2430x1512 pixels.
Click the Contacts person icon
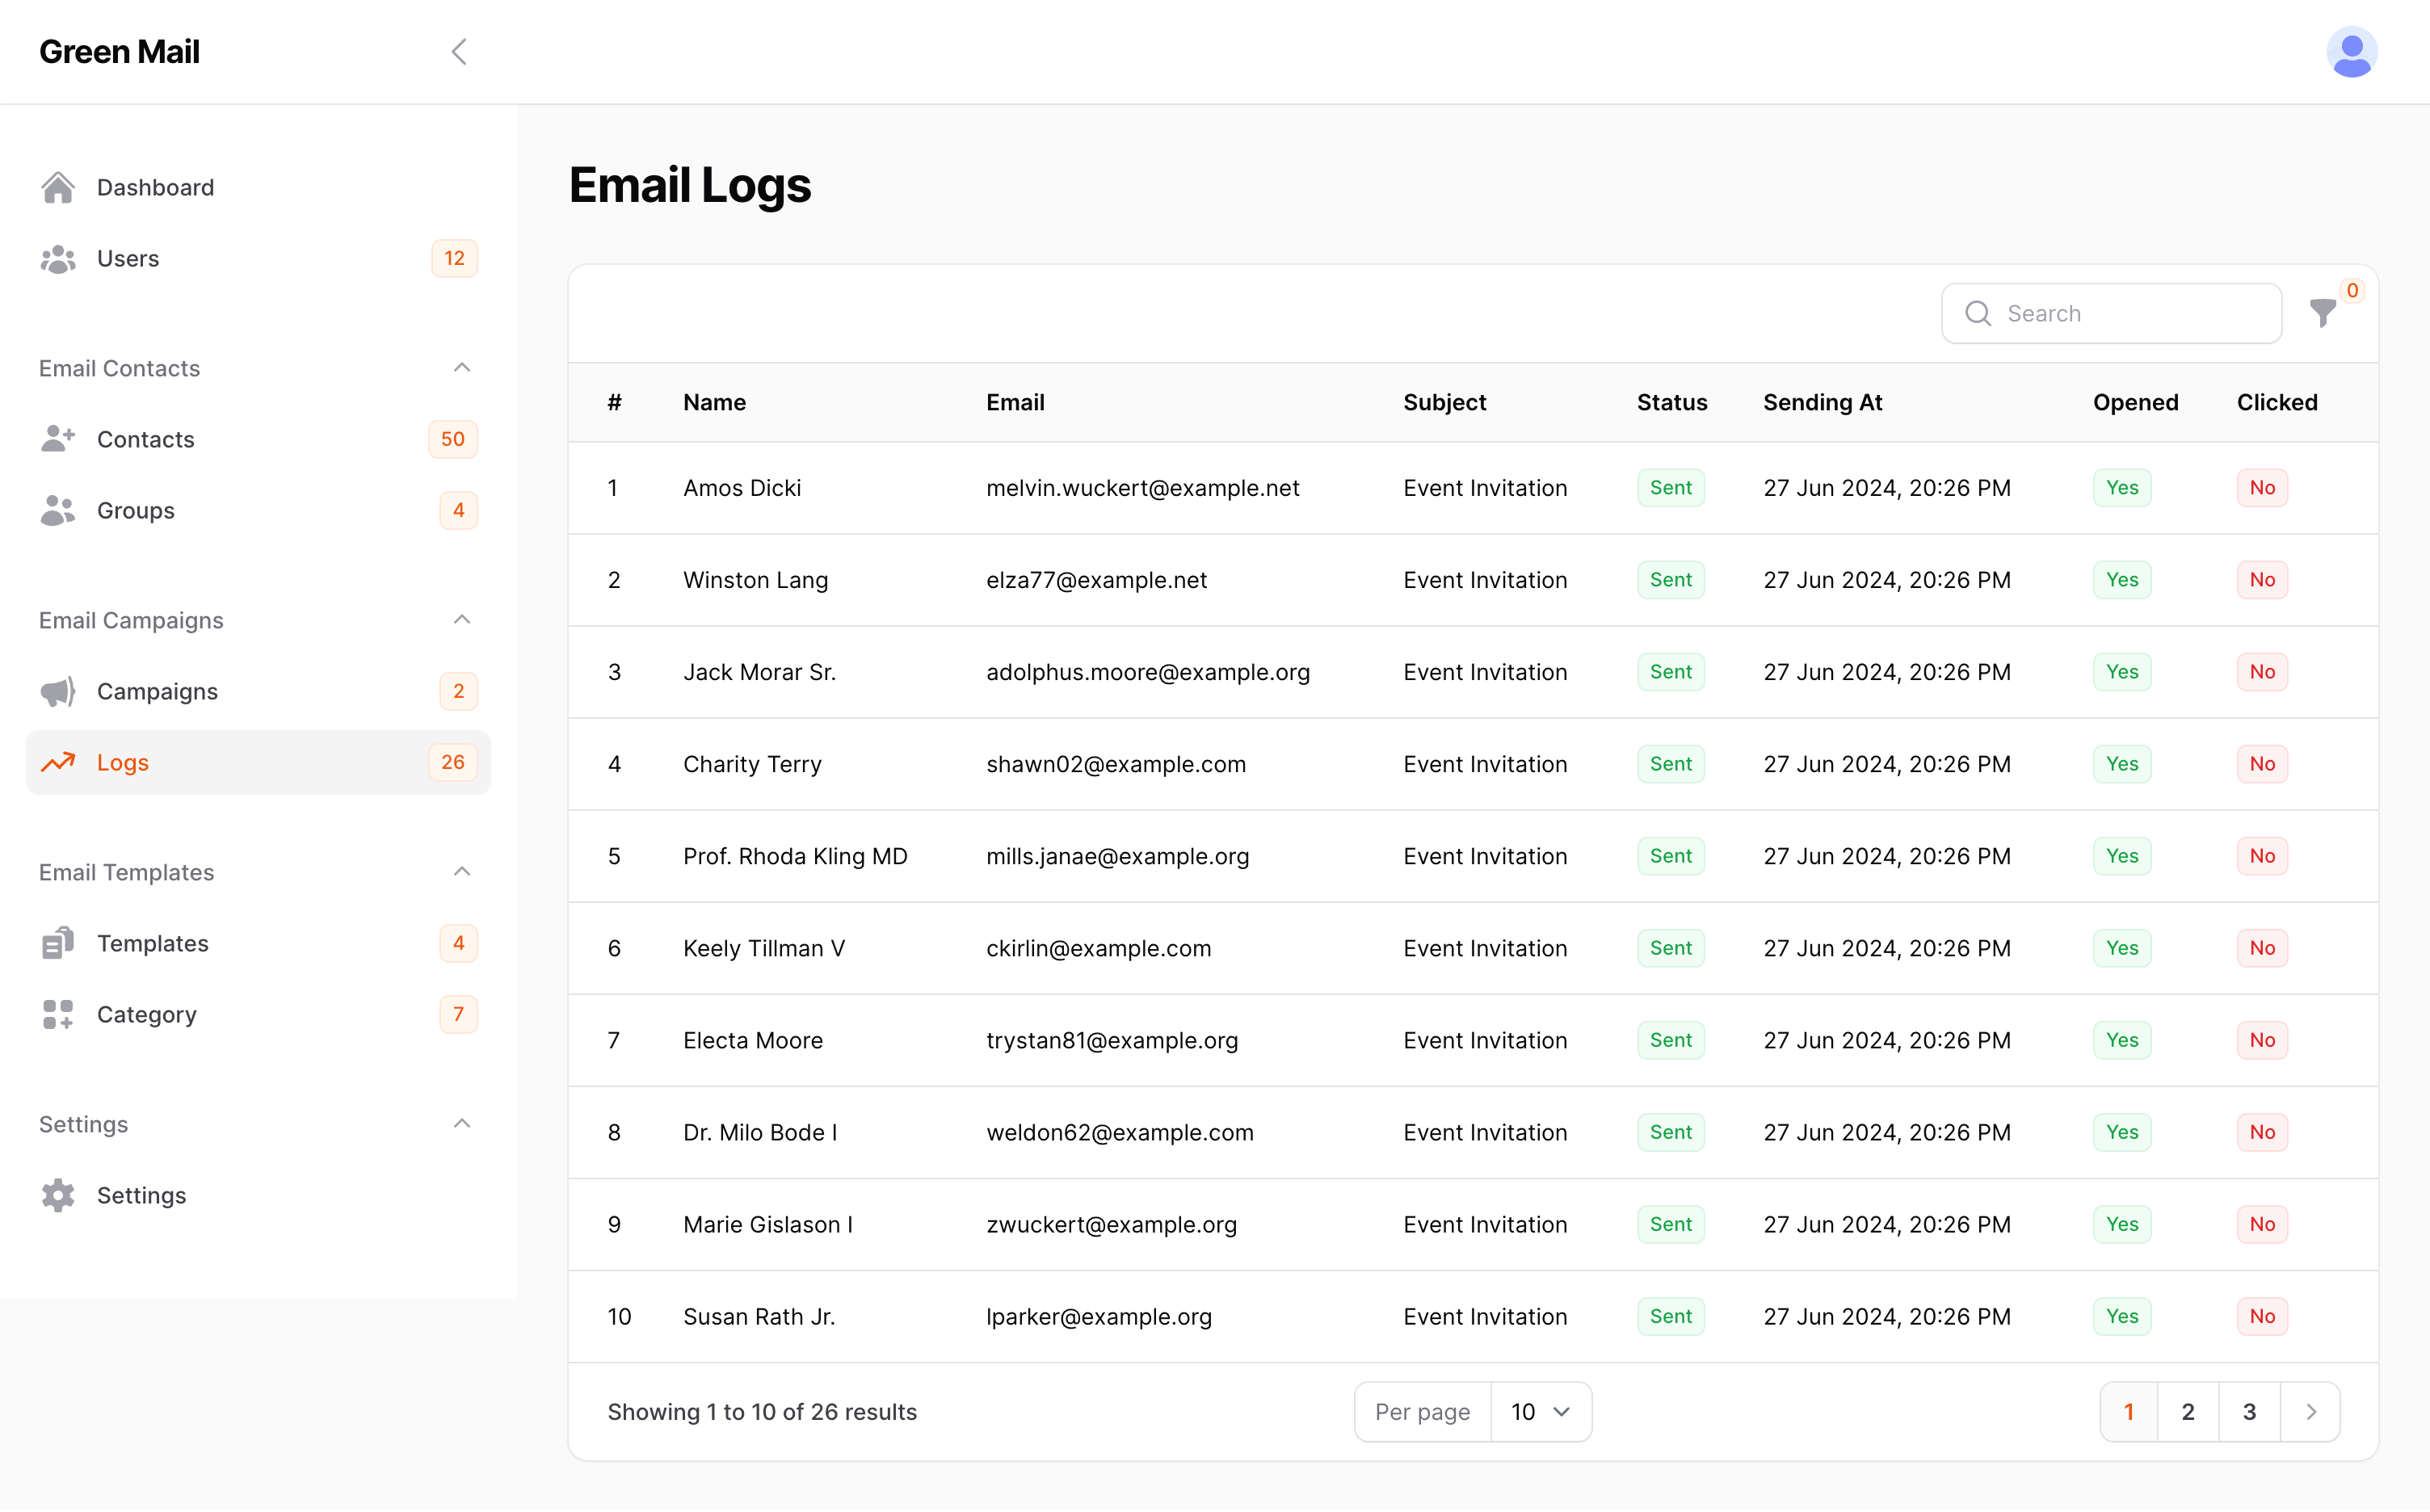click(x=58, y=438)
